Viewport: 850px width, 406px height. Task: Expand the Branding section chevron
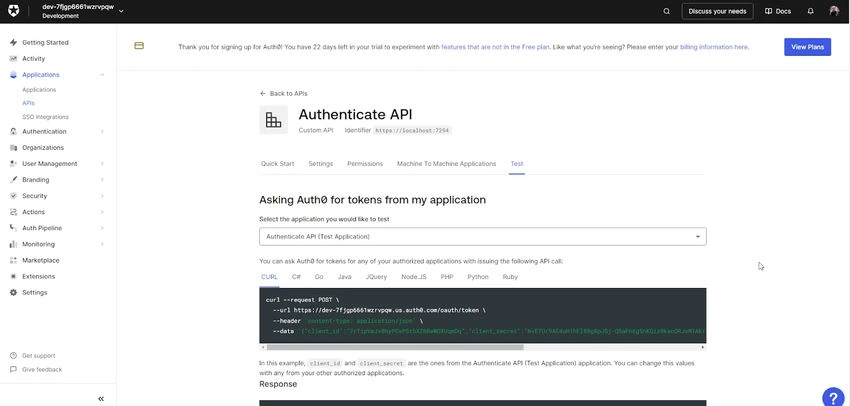point(102,179)
